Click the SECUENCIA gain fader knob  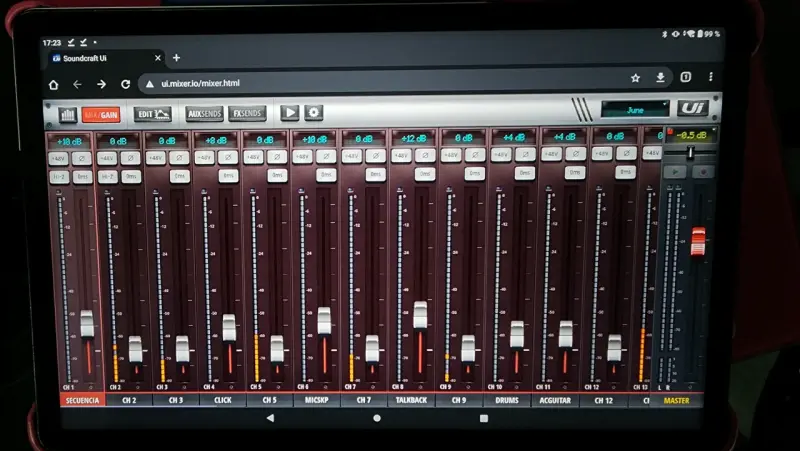click(x=87, y=323)
